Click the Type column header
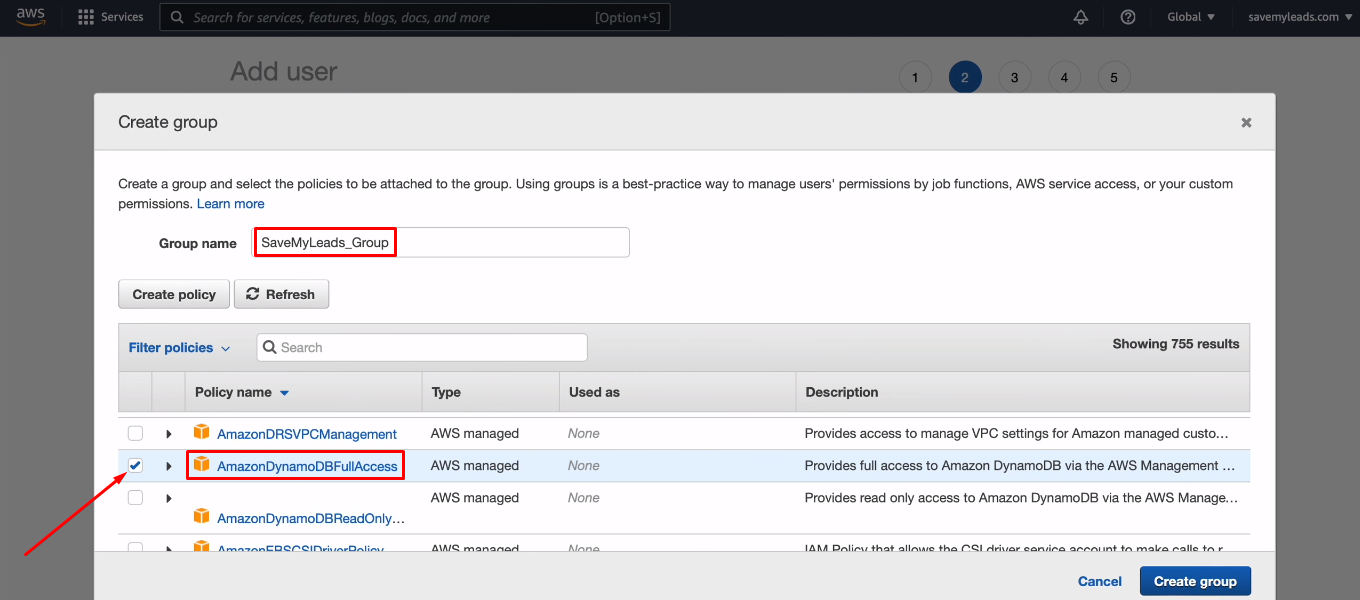This screenshot has width=1360, height=600. pyautogui.click(x=446, y=392)
